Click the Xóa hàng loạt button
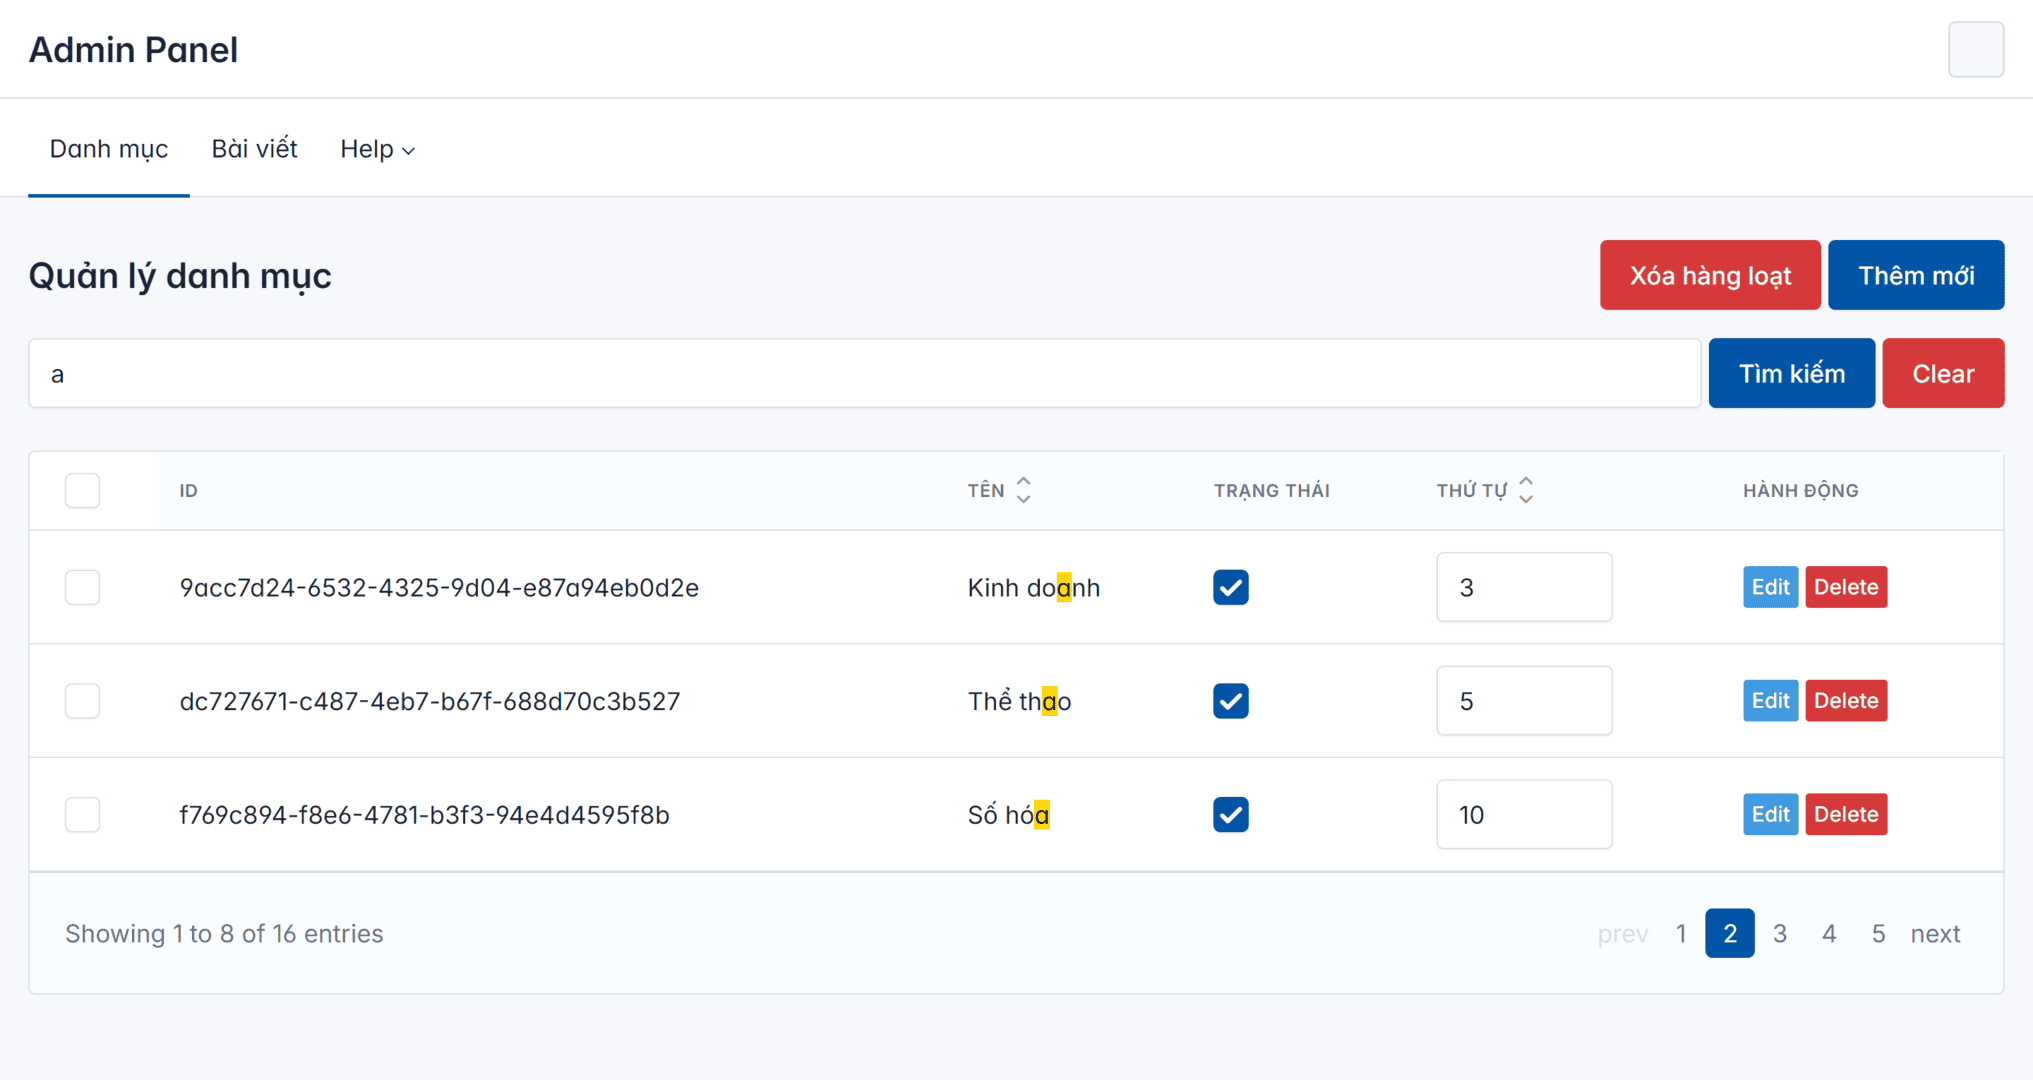 click(x=1709, y=275)
